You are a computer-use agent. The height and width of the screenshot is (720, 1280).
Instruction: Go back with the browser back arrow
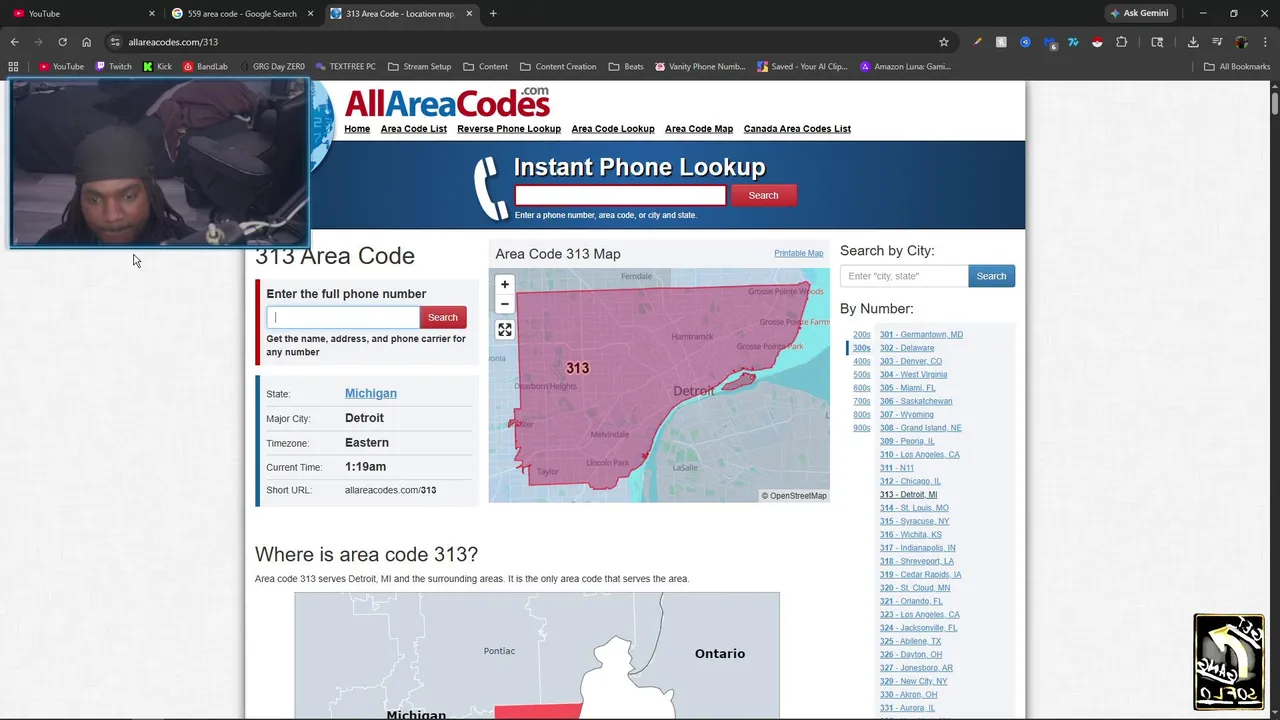pyautogui.click(x=14, y=42)
